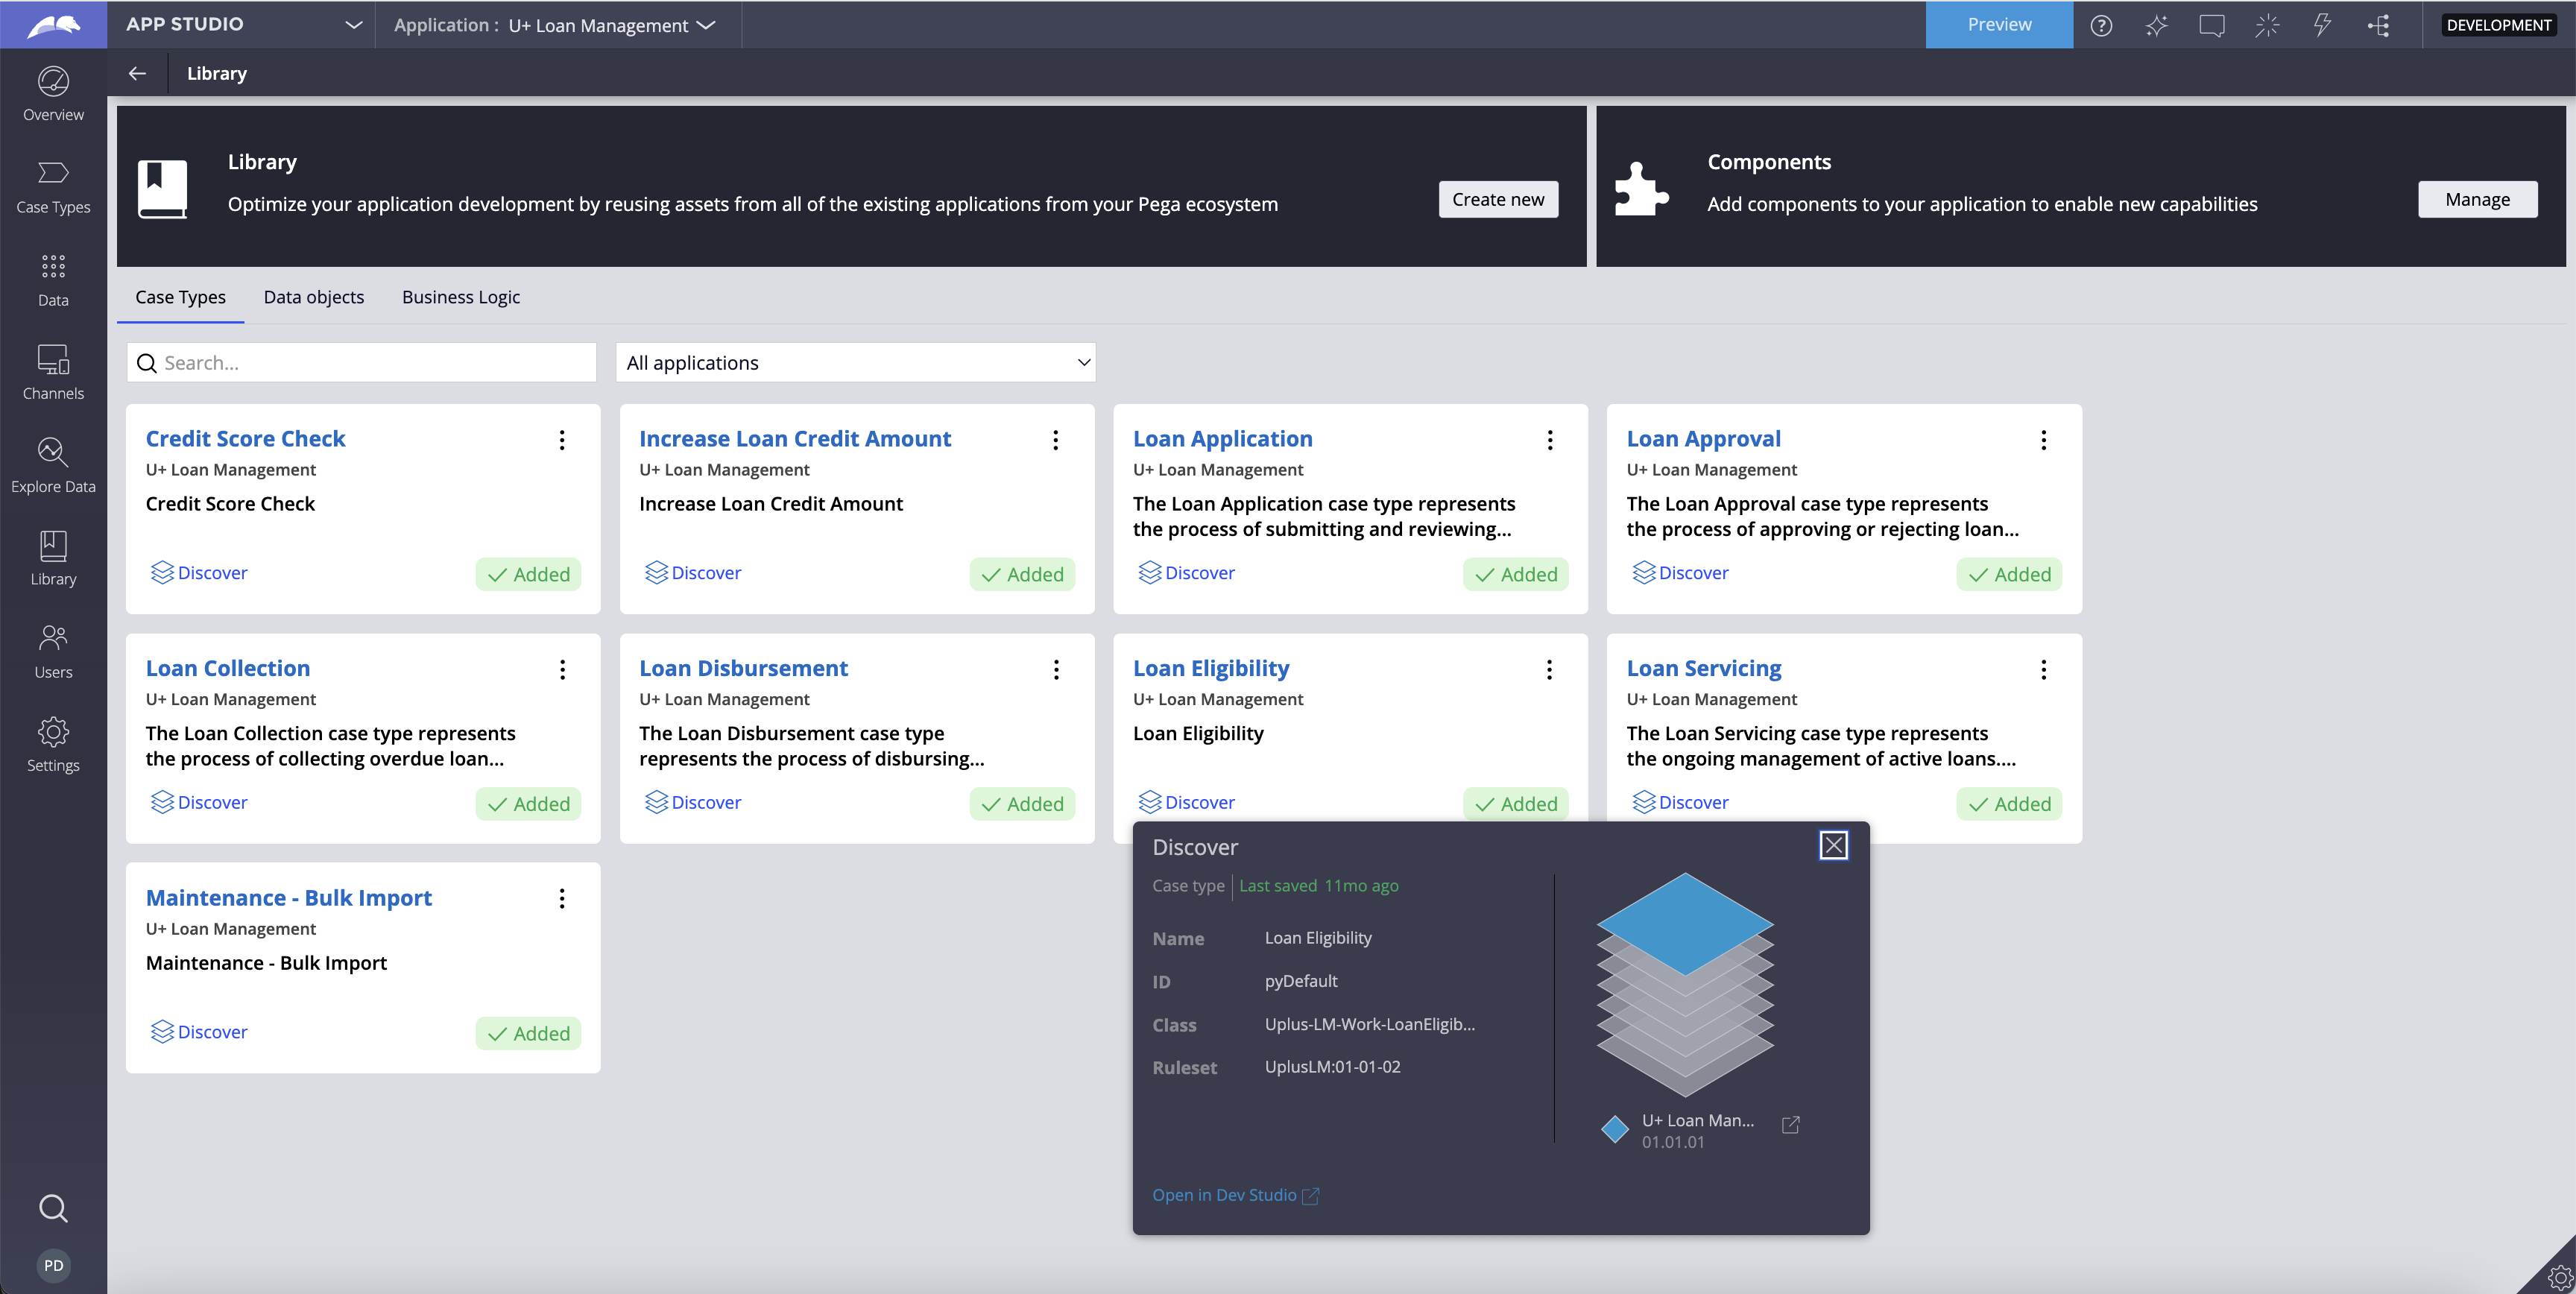Open Case Types in the sidebar
Screen dimensions: 2576x1294
(x=53, y=186)
